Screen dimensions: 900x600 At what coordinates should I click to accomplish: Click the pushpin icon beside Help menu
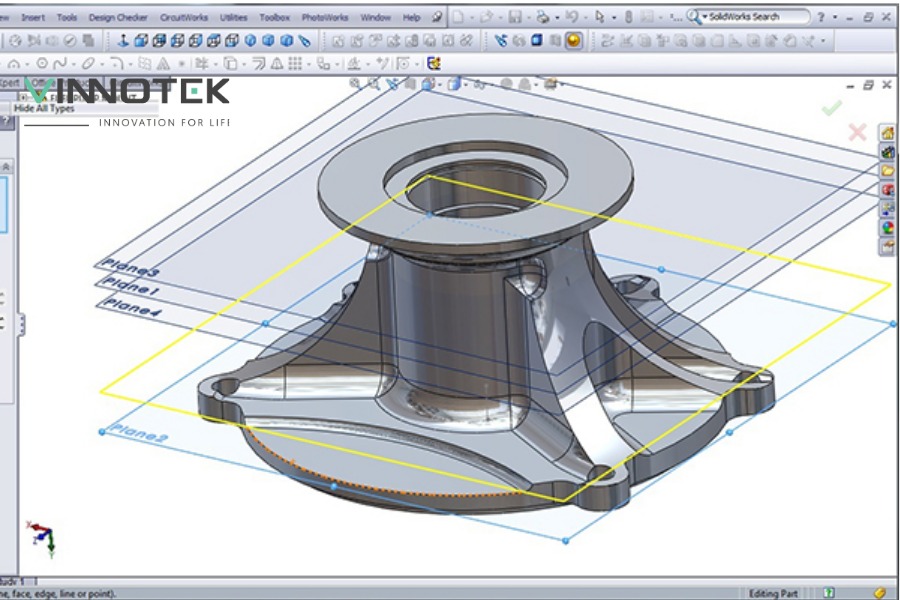coord(437,17)
